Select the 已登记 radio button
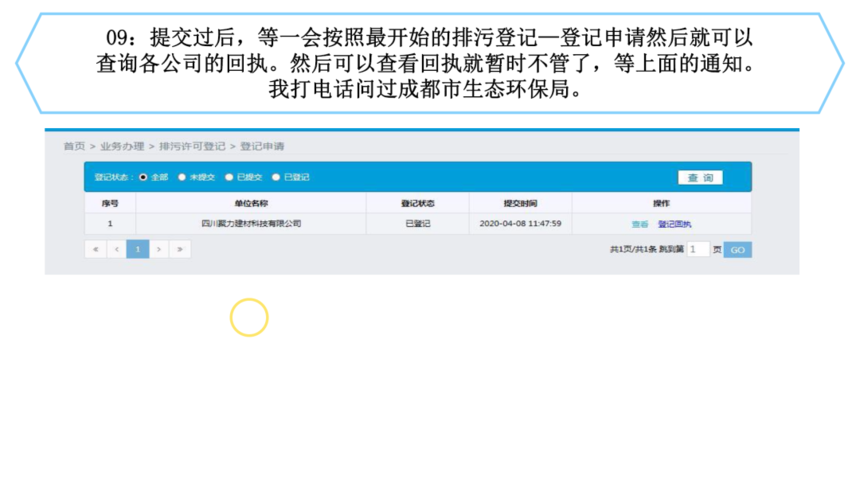Screen dimensions: 860x484 click(276, 177)
